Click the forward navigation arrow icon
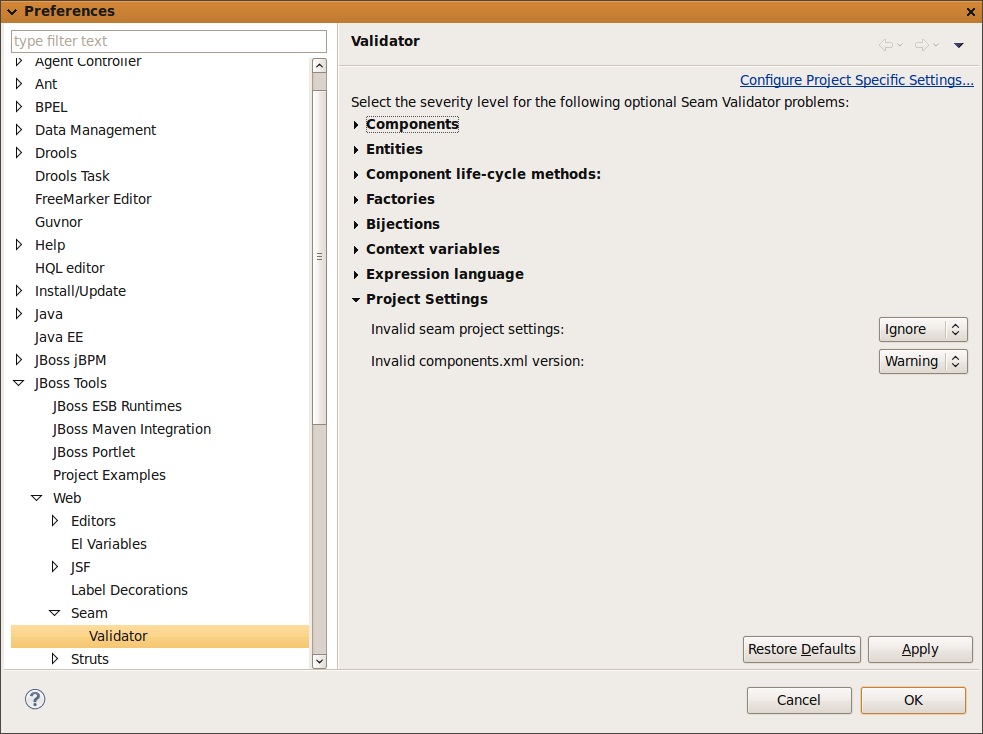The height and width of the screenshot is (734, 983). point(921,45)
